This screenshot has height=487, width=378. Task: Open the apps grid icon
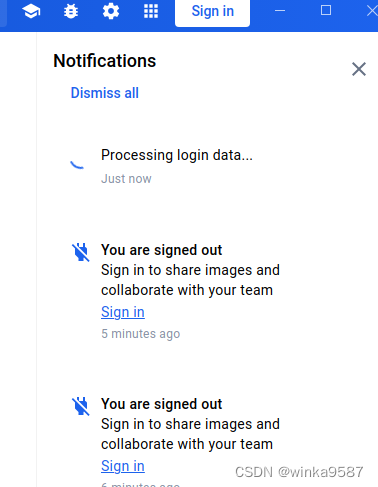[x=151, y=11]
